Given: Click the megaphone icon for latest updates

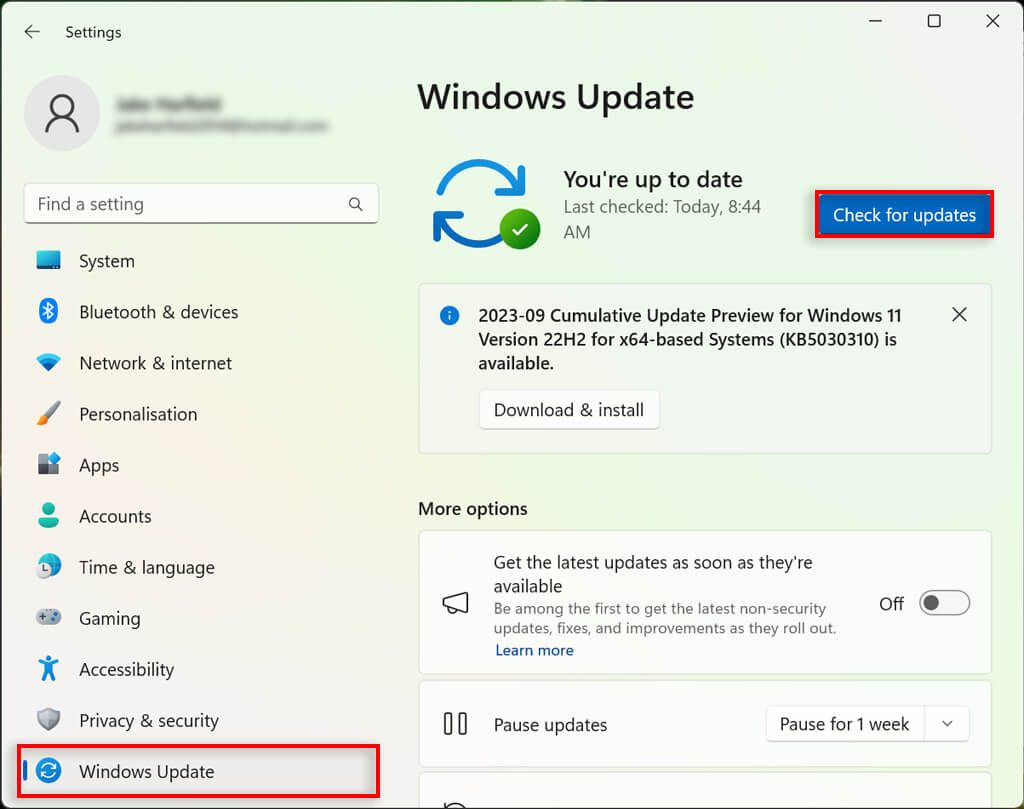Looking at the screenshot, I should [455, 603].
